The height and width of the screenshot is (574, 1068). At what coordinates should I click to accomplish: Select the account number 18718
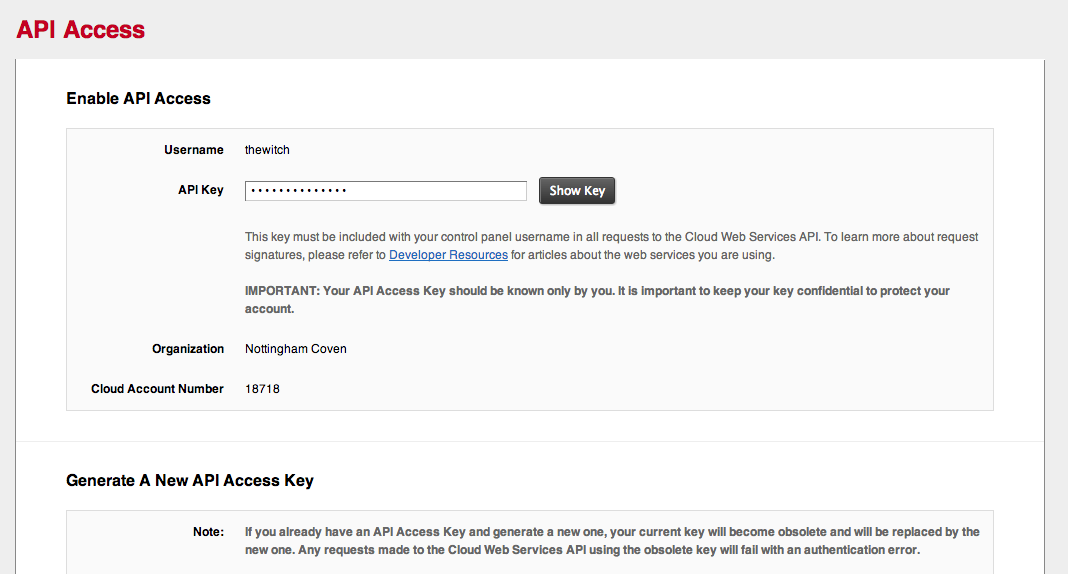click(262, 389)
